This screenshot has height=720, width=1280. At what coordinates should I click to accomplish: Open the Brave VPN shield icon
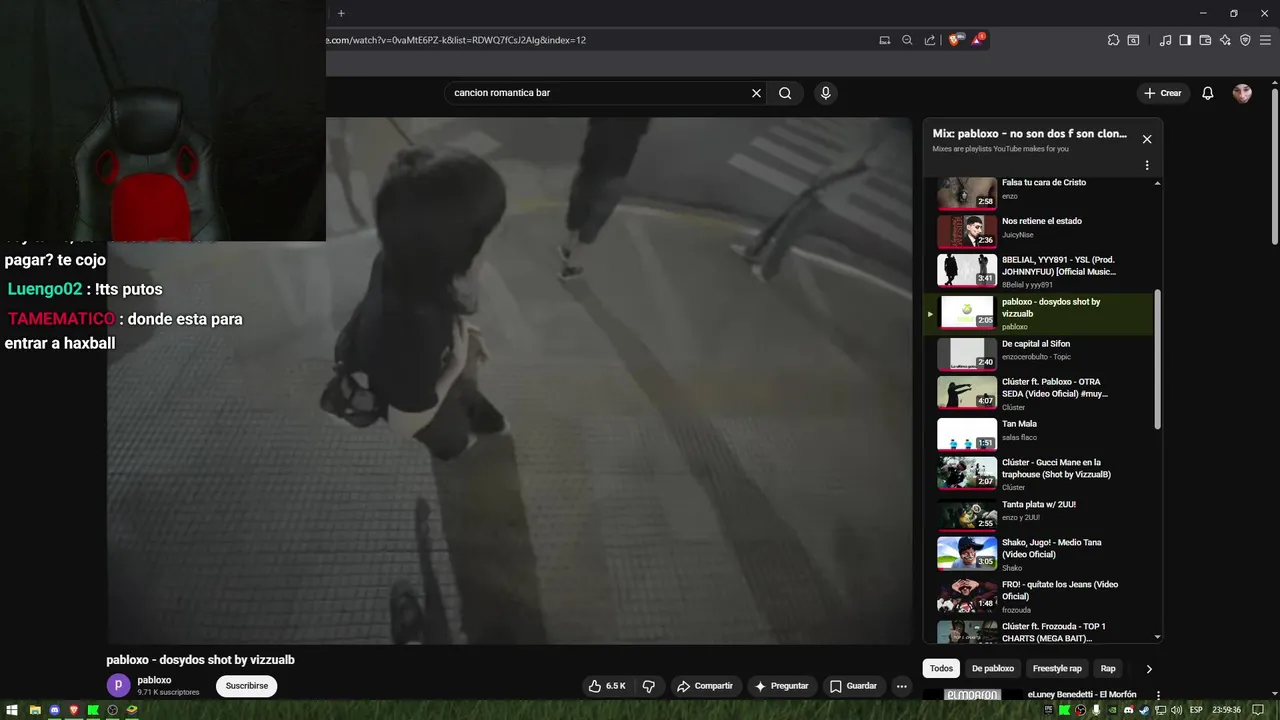(1245, 40)
